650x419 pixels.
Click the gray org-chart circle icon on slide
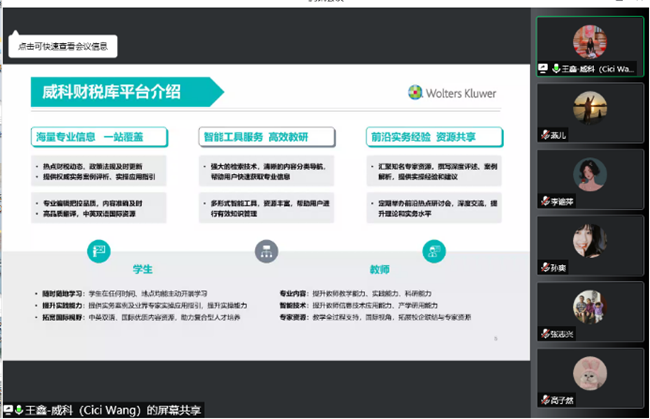(x=266, y=251)
